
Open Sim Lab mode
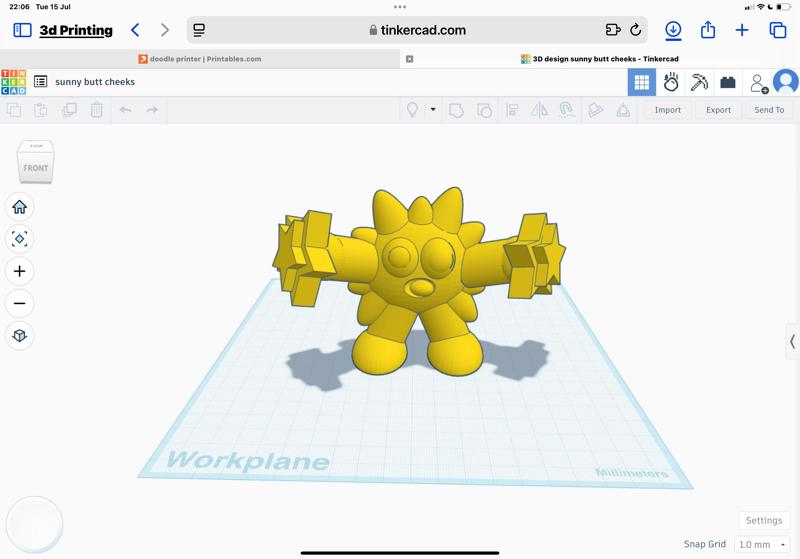[671, 82]
